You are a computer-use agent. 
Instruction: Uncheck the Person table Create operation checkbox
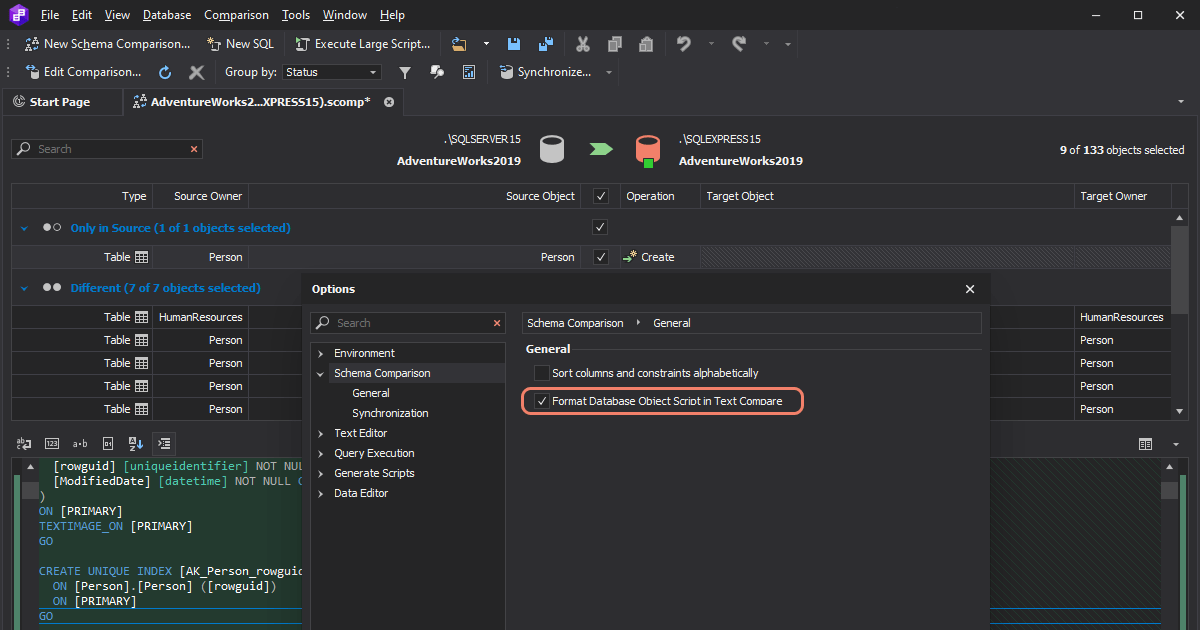(599, 257)
